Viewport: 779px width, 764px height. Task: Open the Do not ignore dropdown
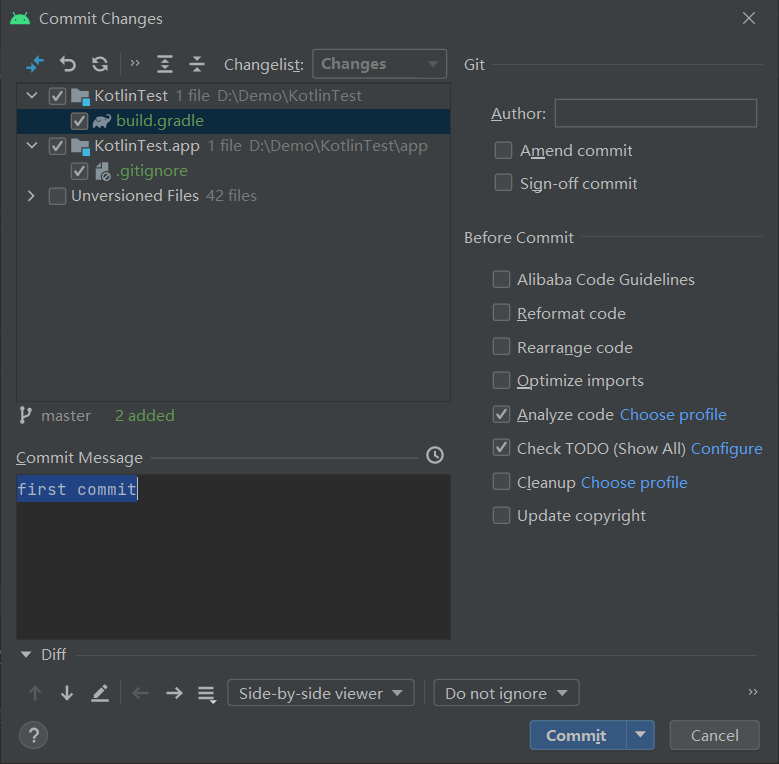[x=506, y=693]
